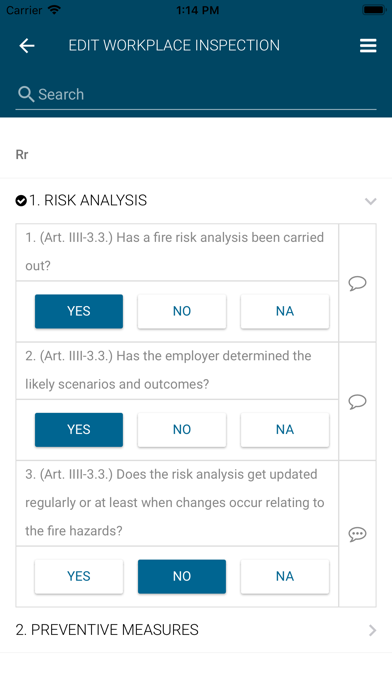Choose NO for likely scenarios question
The image size is (392, 696).
click(182, 430)
